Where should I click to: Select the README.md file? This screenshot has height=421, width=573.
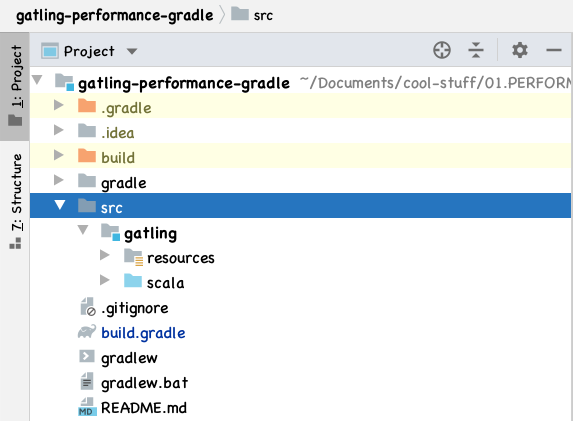[x=144, y=407]
